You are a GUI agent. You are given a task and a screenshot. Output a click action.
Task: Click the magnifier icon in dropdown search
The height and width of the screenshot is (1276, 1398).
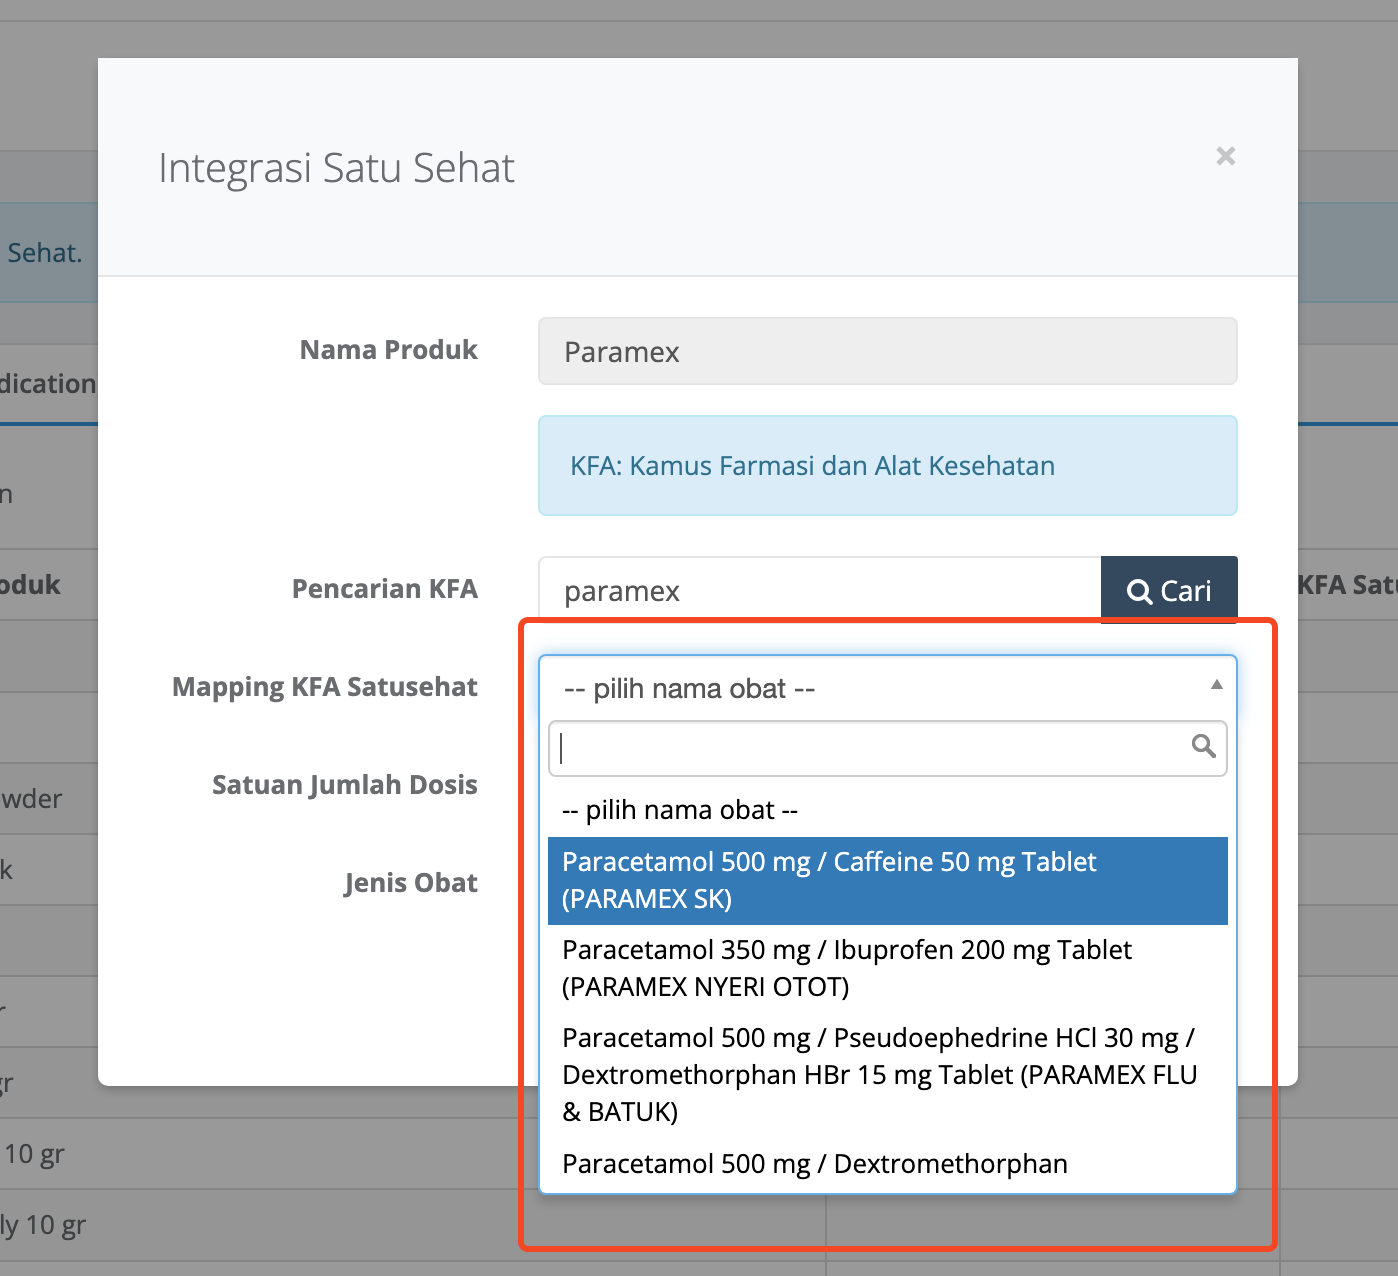coord(1204,746)
